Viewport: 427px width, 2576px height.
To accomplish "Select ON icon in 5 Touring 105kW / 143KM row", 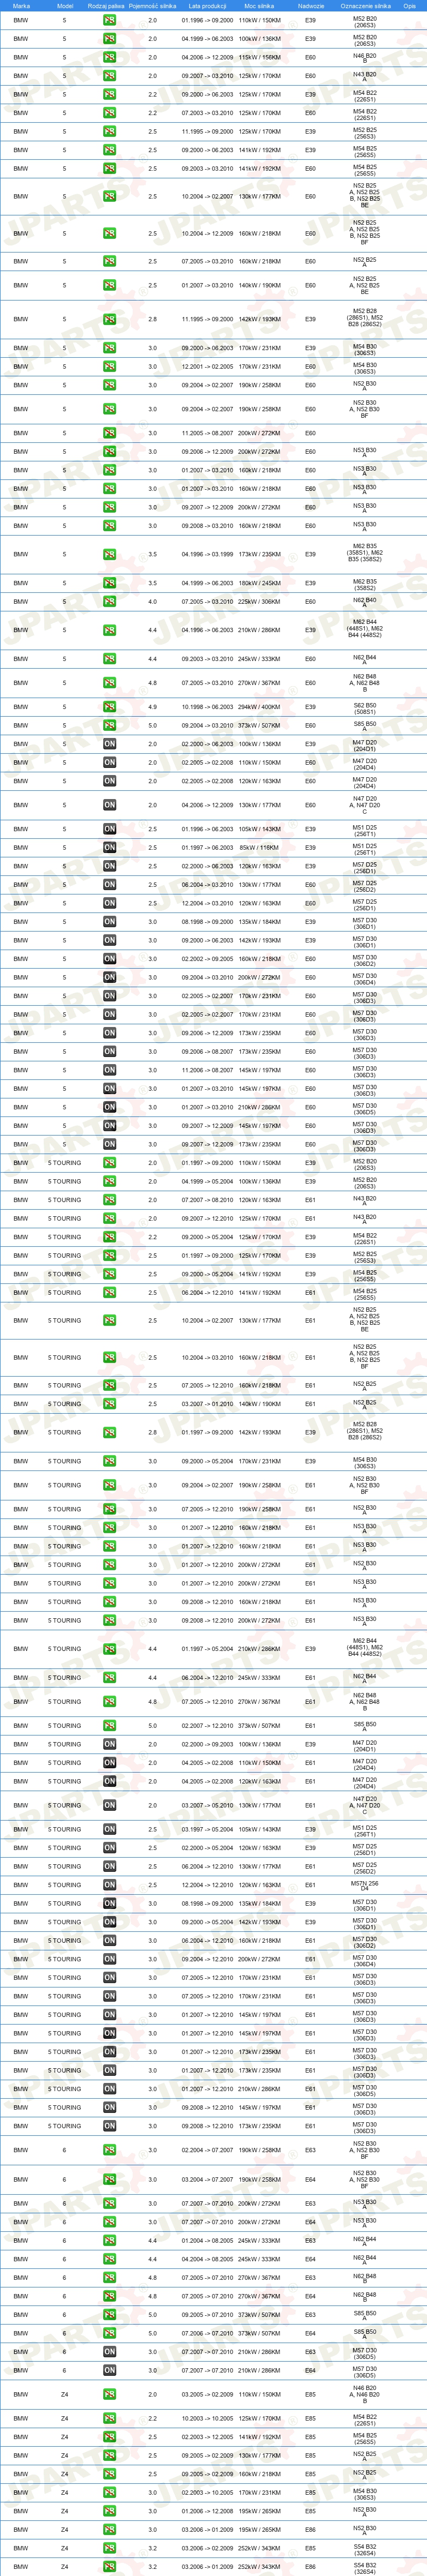I will (109, 1830).
